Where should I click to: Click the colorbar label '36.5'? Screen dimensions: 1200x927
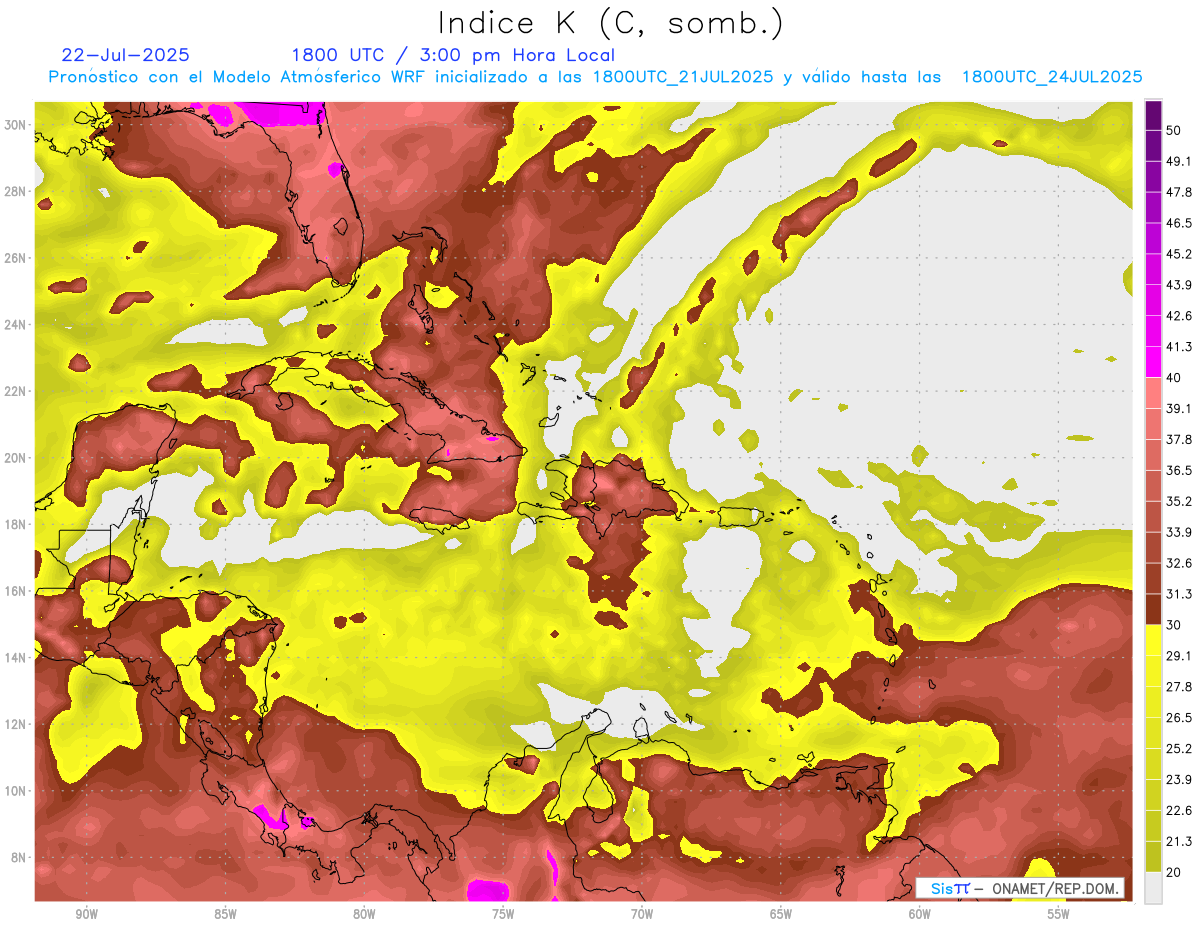click(x=1178, y=470)
